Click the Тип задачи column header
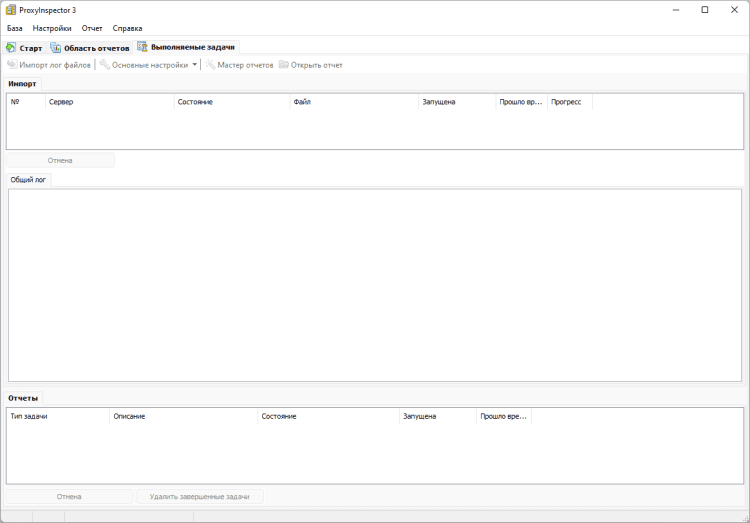This screenshot has width=750, height=523. click(58, 416)
